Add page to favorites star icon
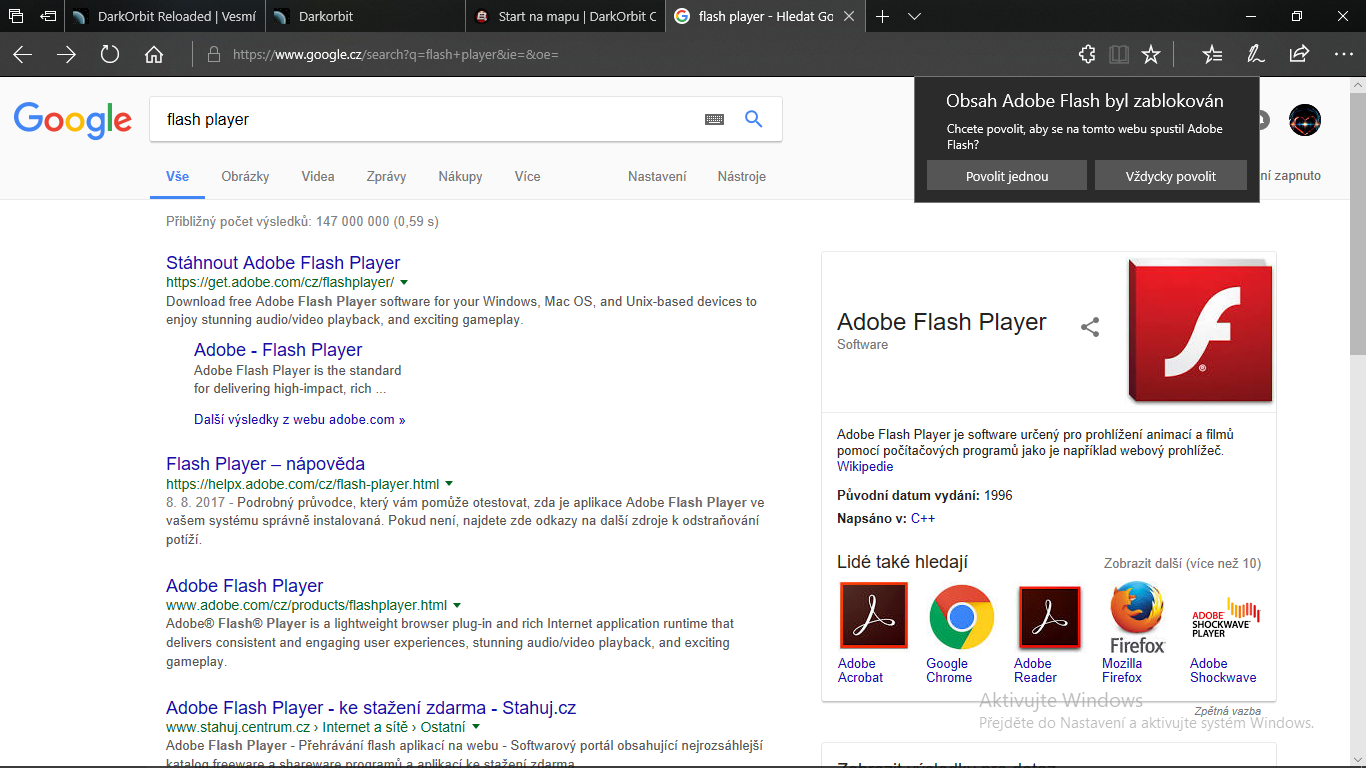The height and width of the screenshot is (768, 1366). tap(1151, 55)
